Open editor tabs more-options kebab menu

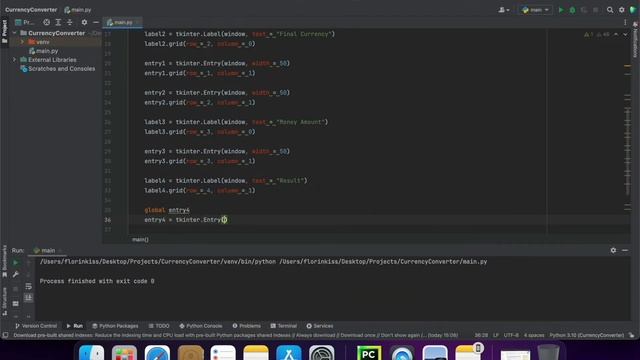point(625,22)
